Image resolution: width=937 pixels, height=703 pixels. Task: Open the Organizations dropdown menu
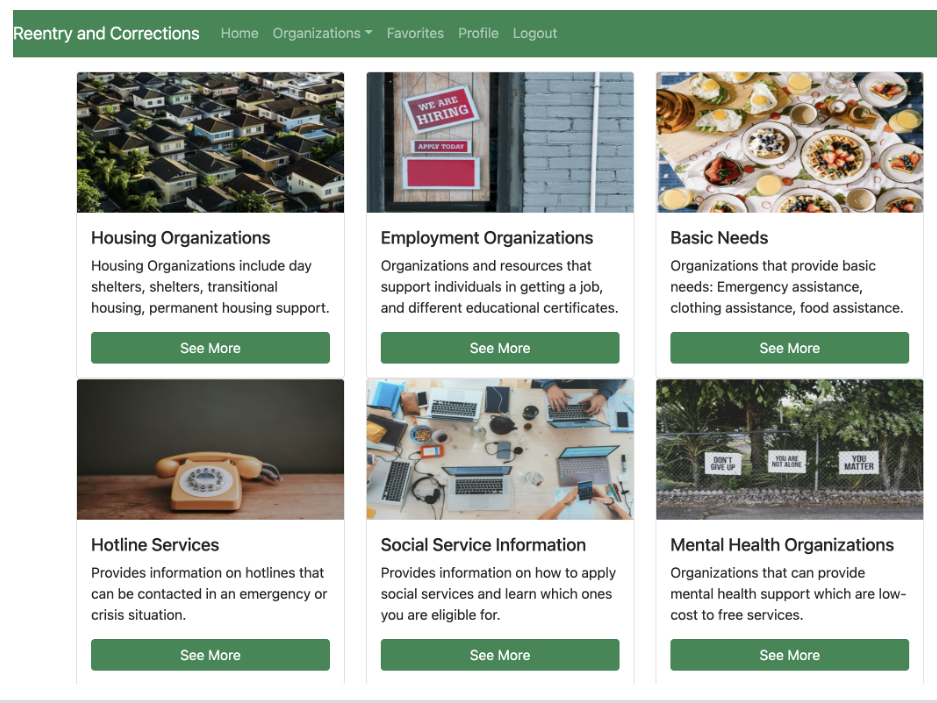(x=322, y=33)
